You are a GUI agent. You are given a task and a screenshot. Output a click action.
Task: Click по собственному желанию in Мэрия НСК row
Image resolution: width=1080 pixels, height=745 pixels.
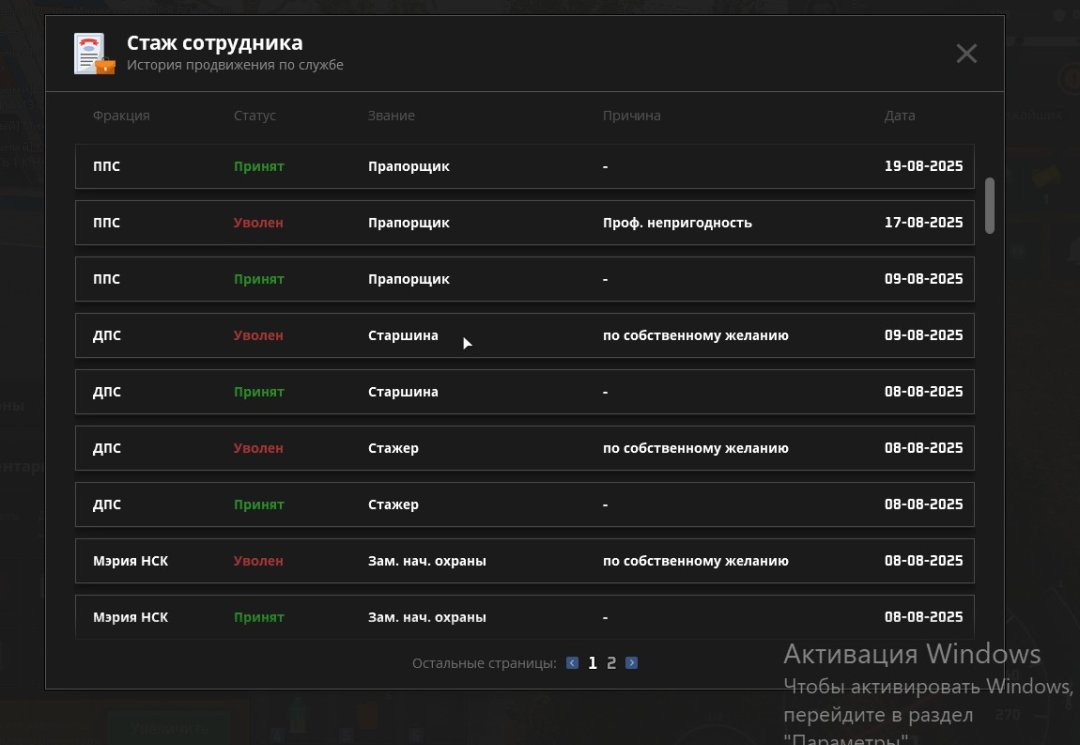coord(696,561)
